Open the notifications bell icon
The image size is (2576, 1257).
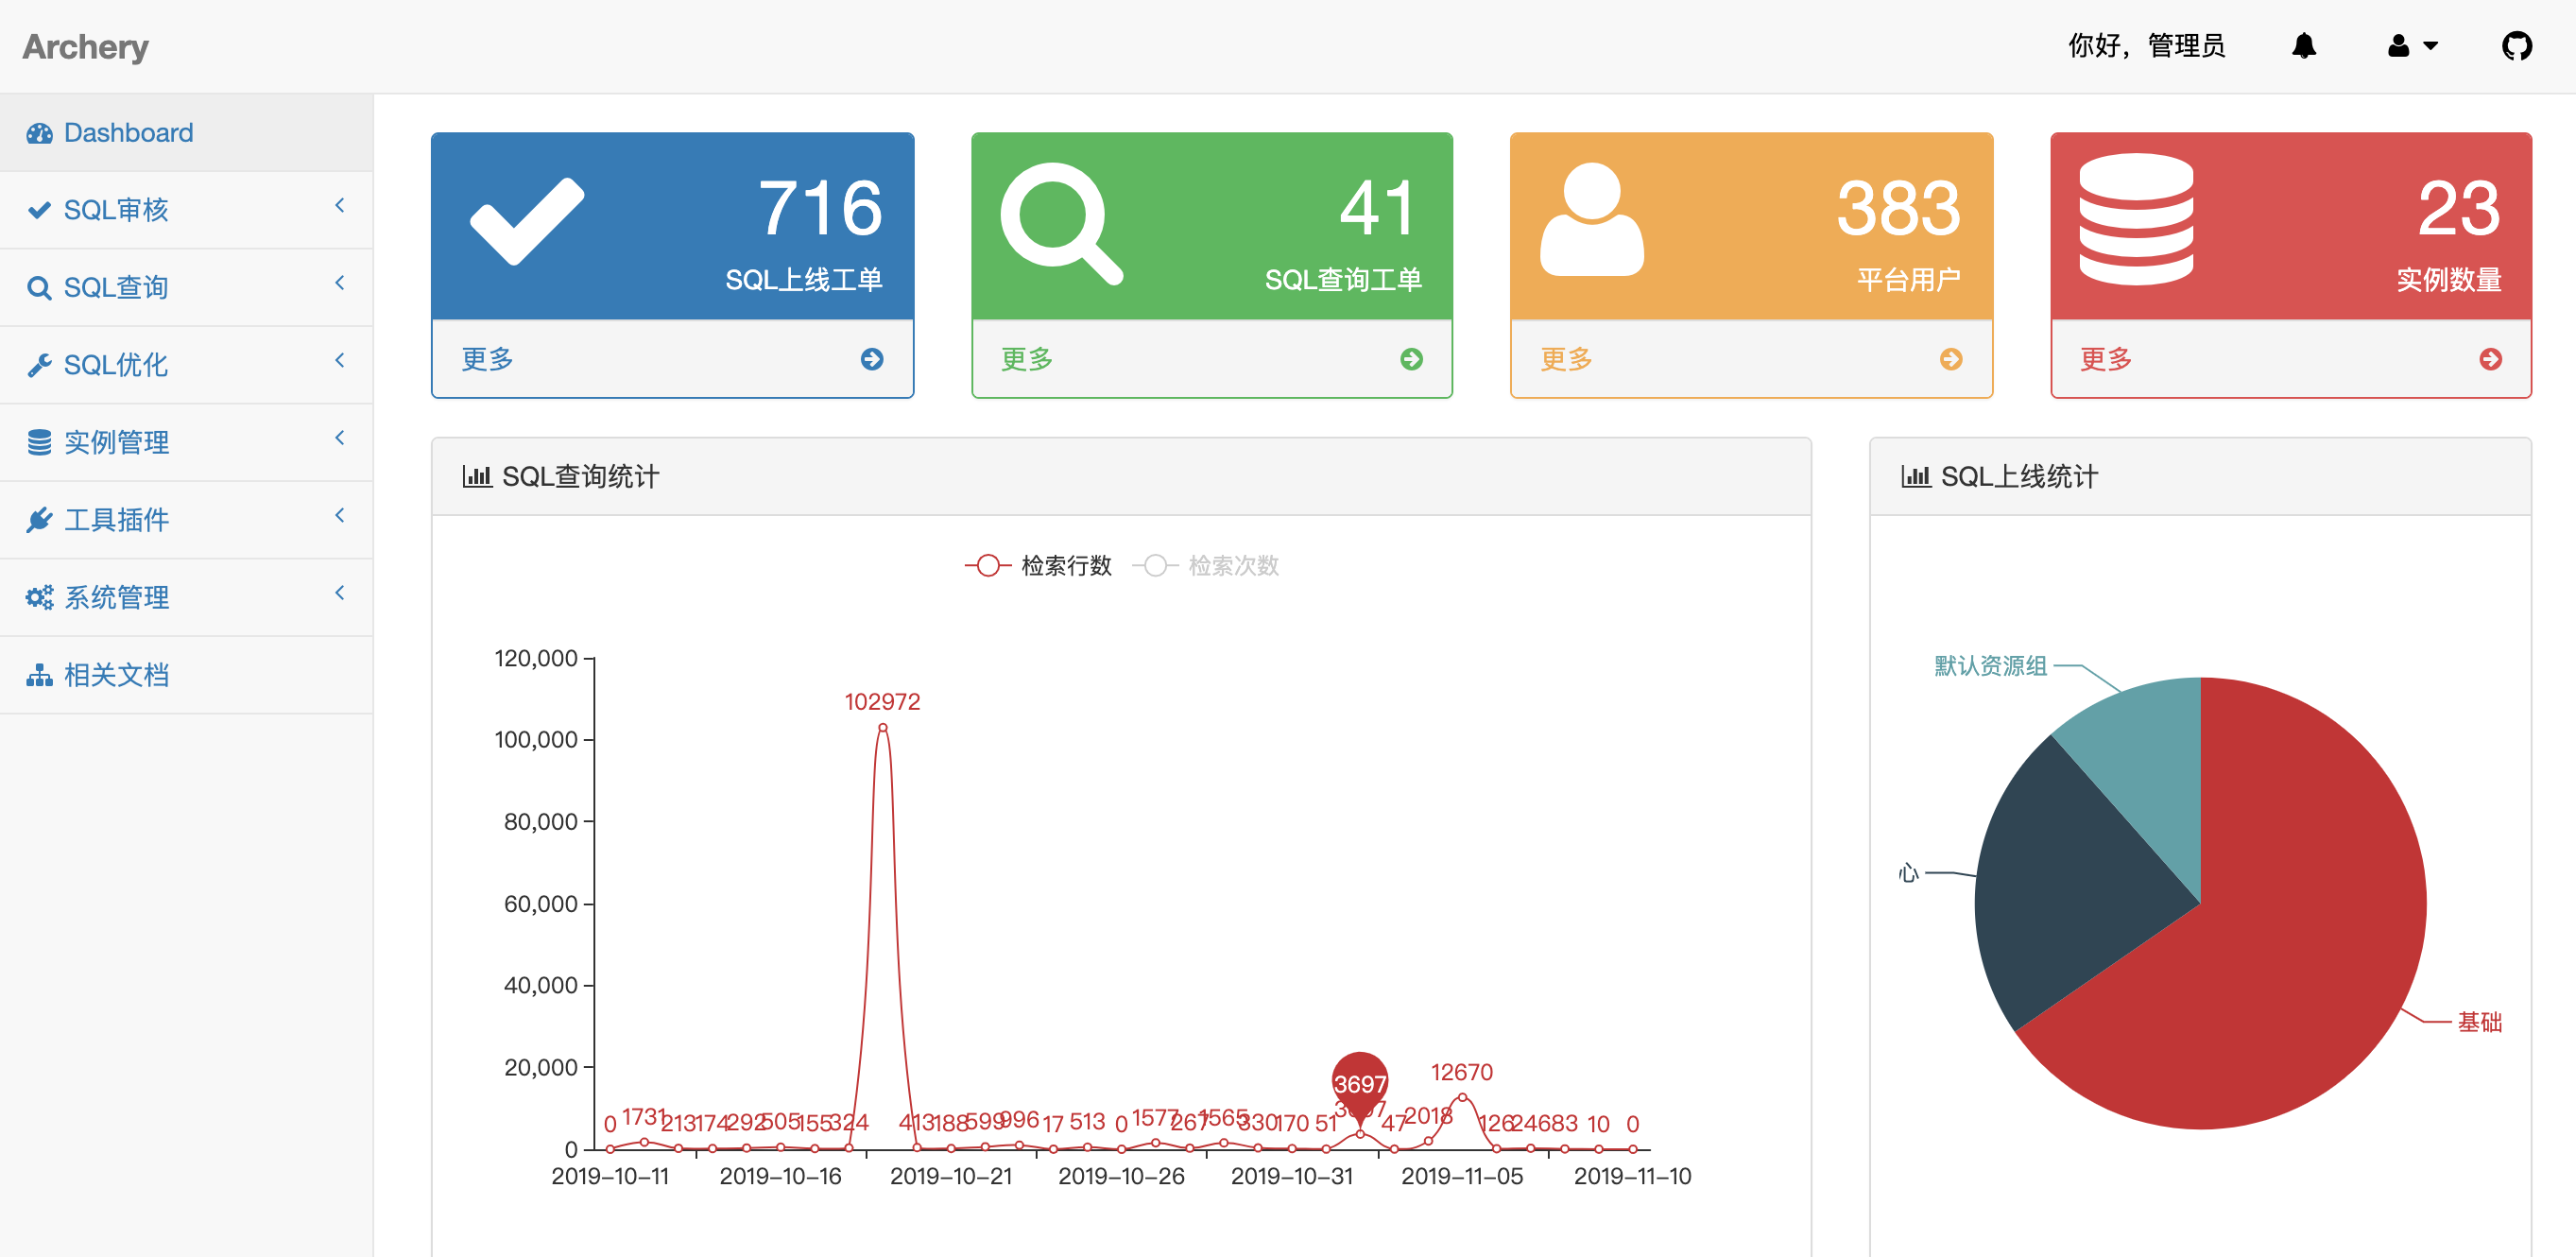(2304, 46)
